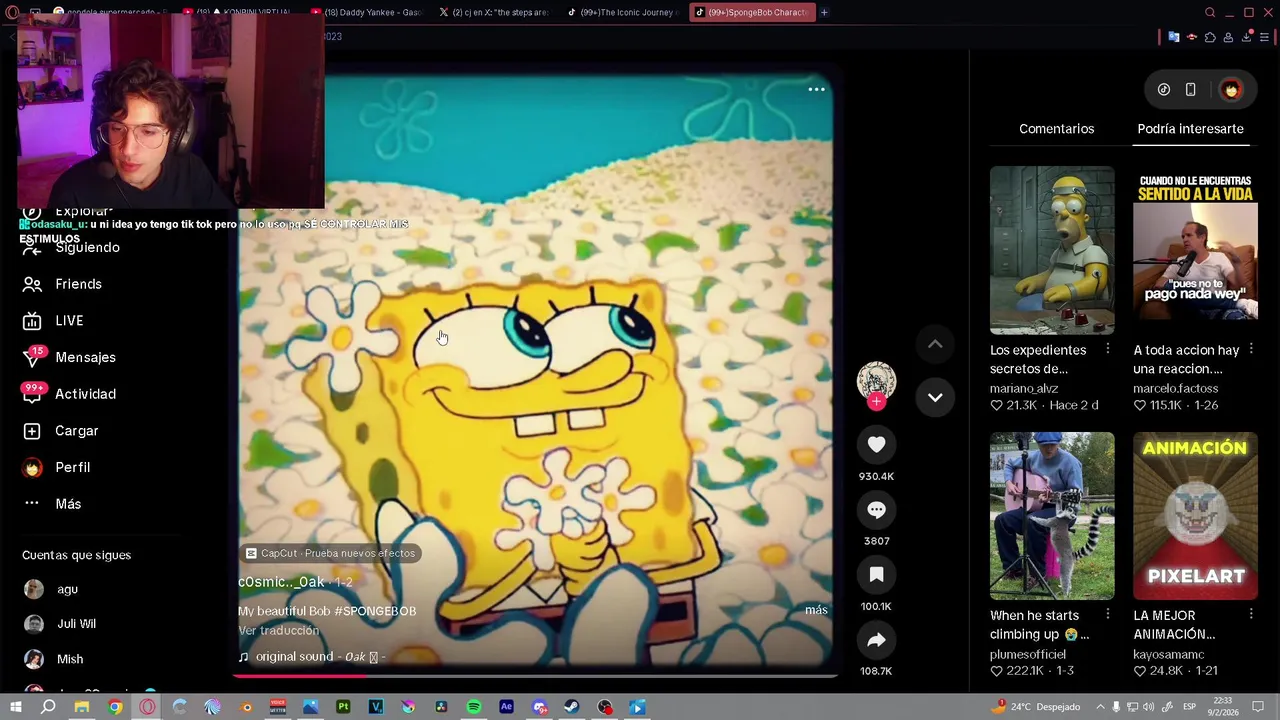This screenshot has height=720, width=1280.
Task: Open options for 'A toda accion' video
Action: (1251, 349)
